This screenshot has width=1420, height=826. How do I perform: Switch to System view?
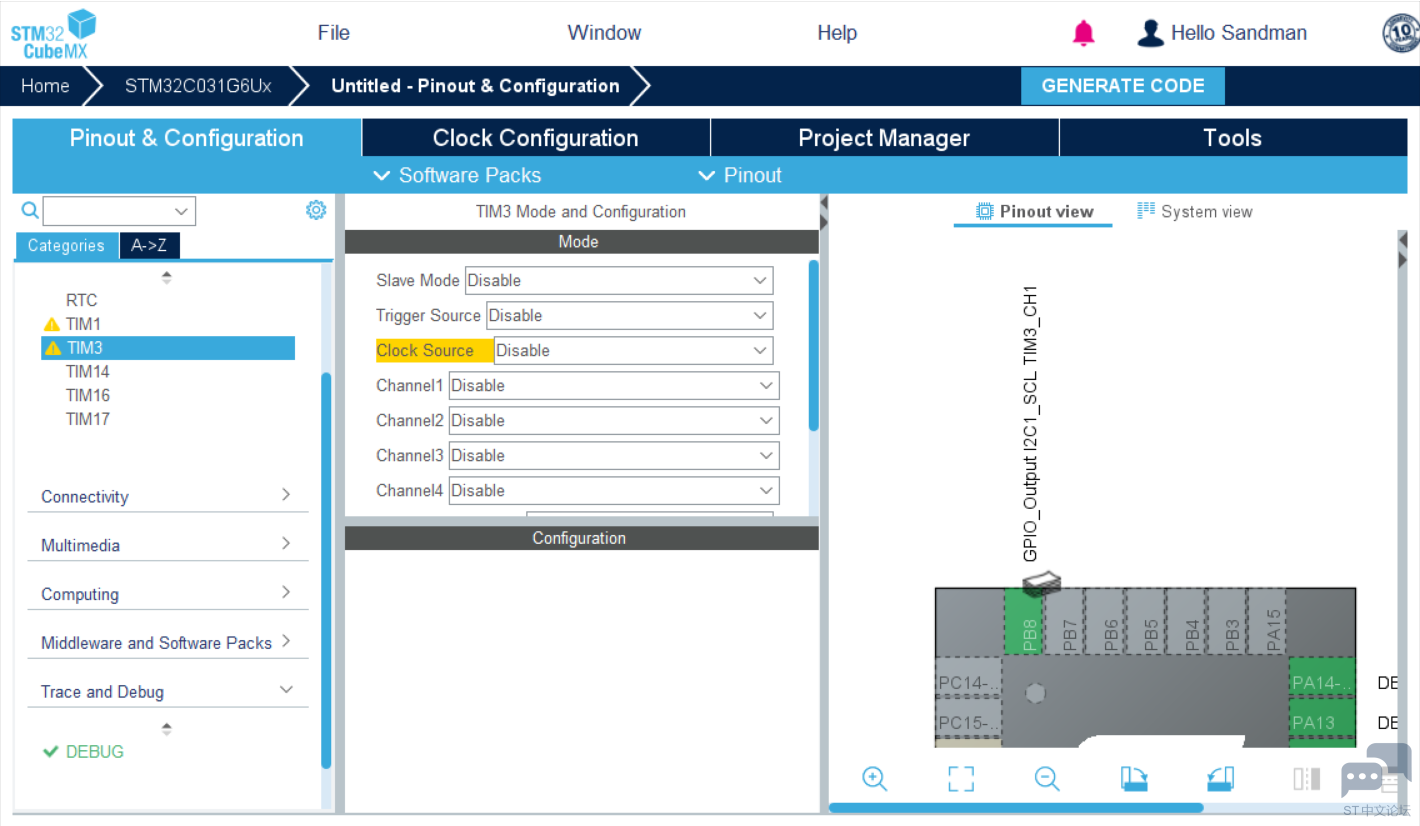click(x=1195, y=212)
